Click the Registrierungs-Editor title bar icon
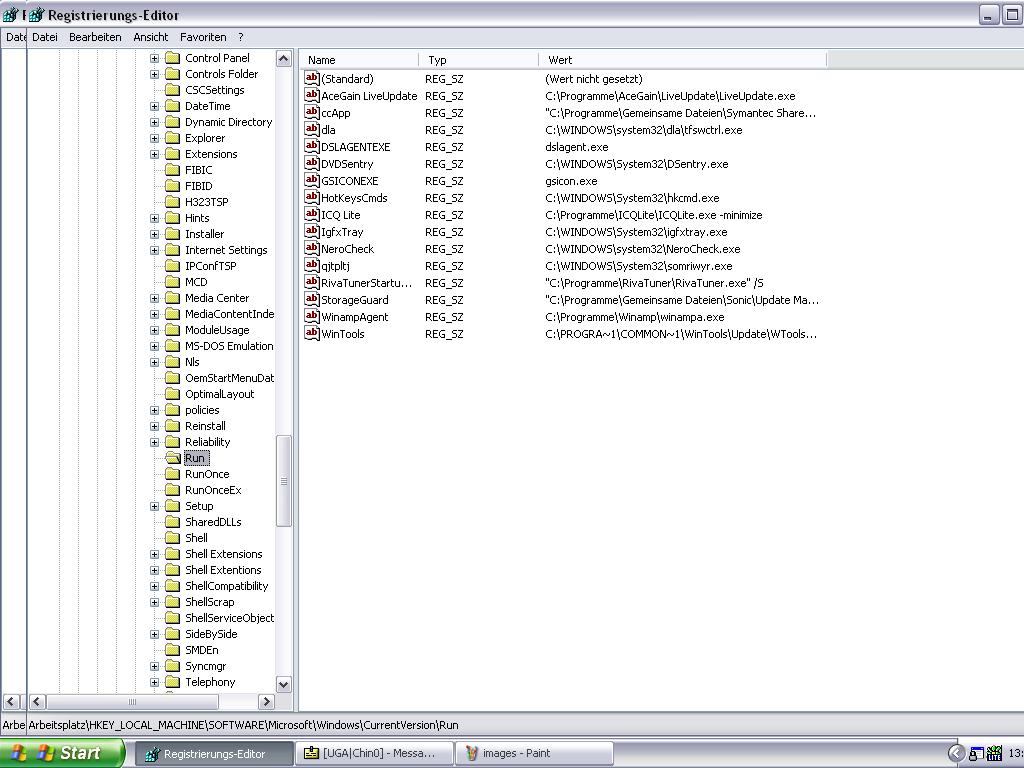 coord(37,14)
